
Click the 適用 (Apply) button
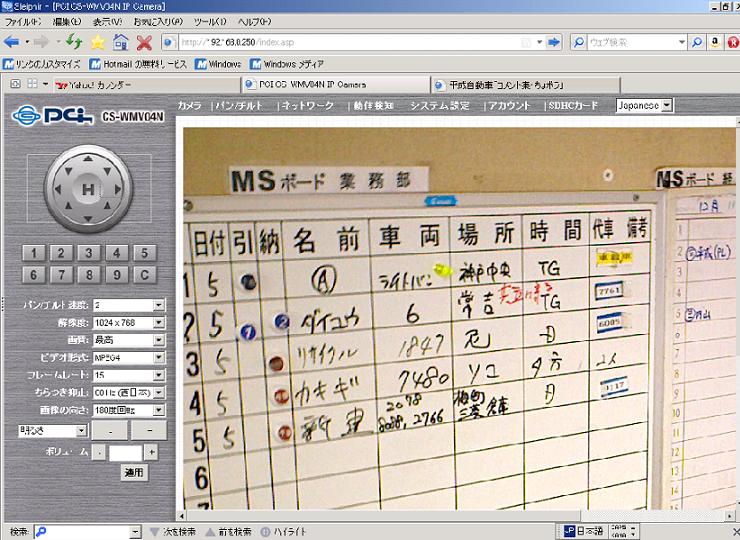click(x=134, y=471)
